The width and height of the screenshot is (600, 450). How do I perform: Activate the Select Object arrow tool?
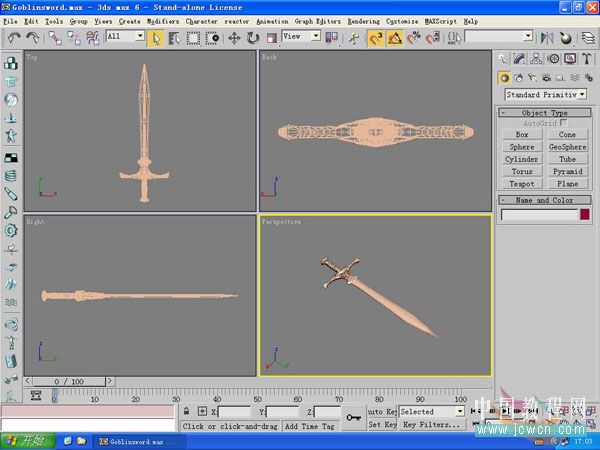156,38
